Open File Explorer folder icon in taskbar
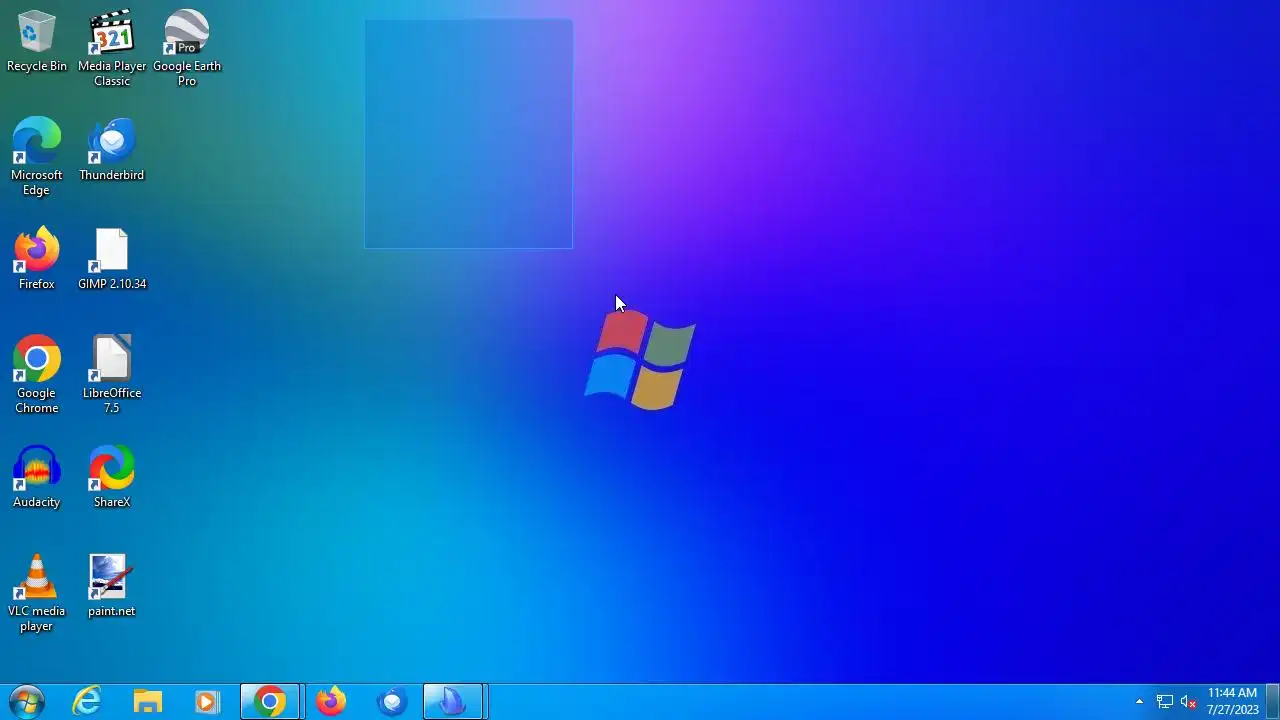This screenshot has width=1280, height=720. point(148,702)
